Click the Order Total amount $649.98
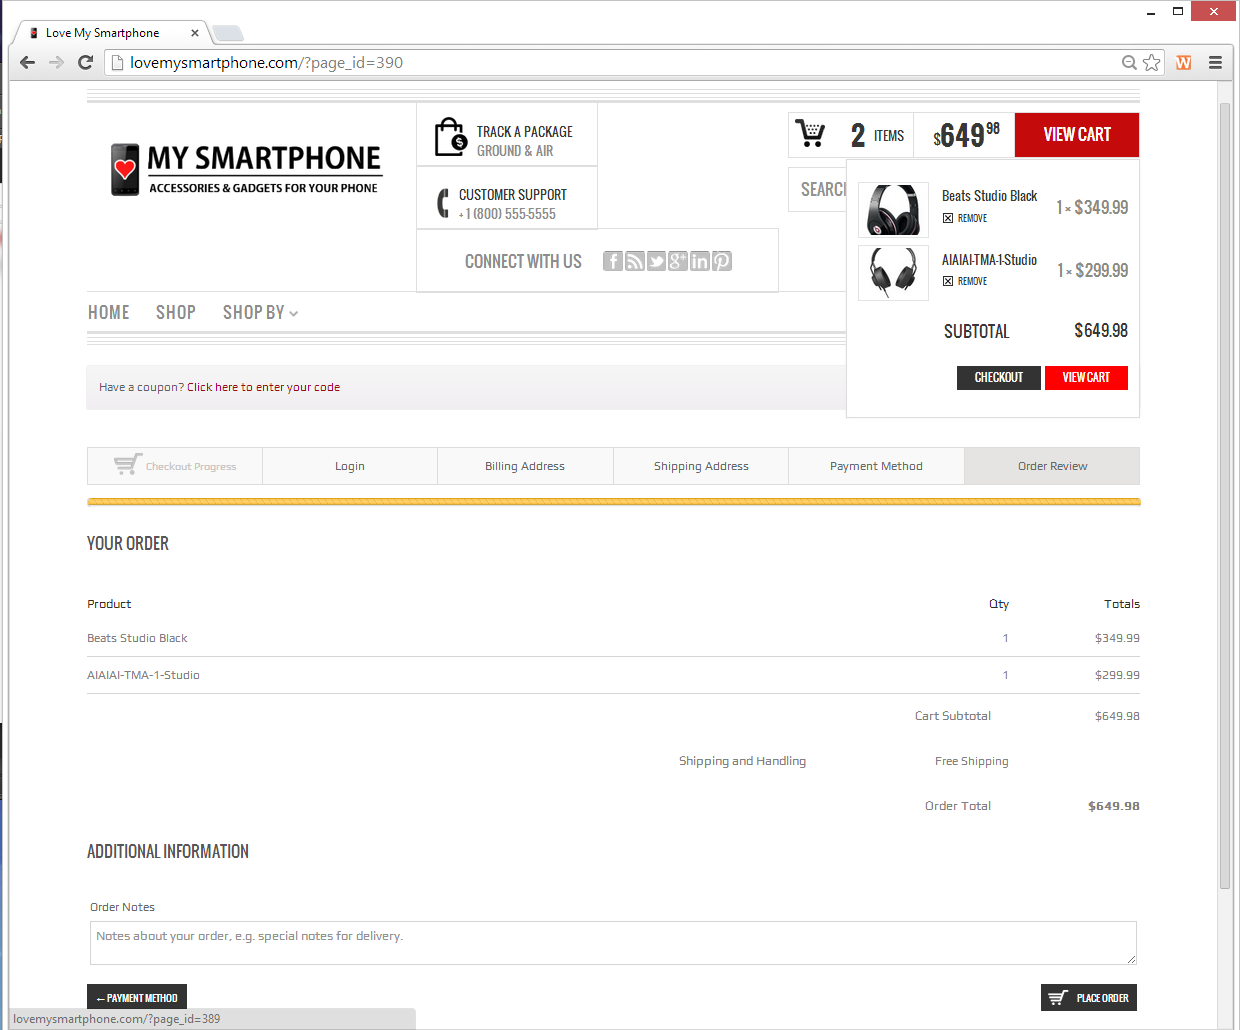Image resolution: width=1240 pixels, height=1030 pixels. click(1114, 806)
